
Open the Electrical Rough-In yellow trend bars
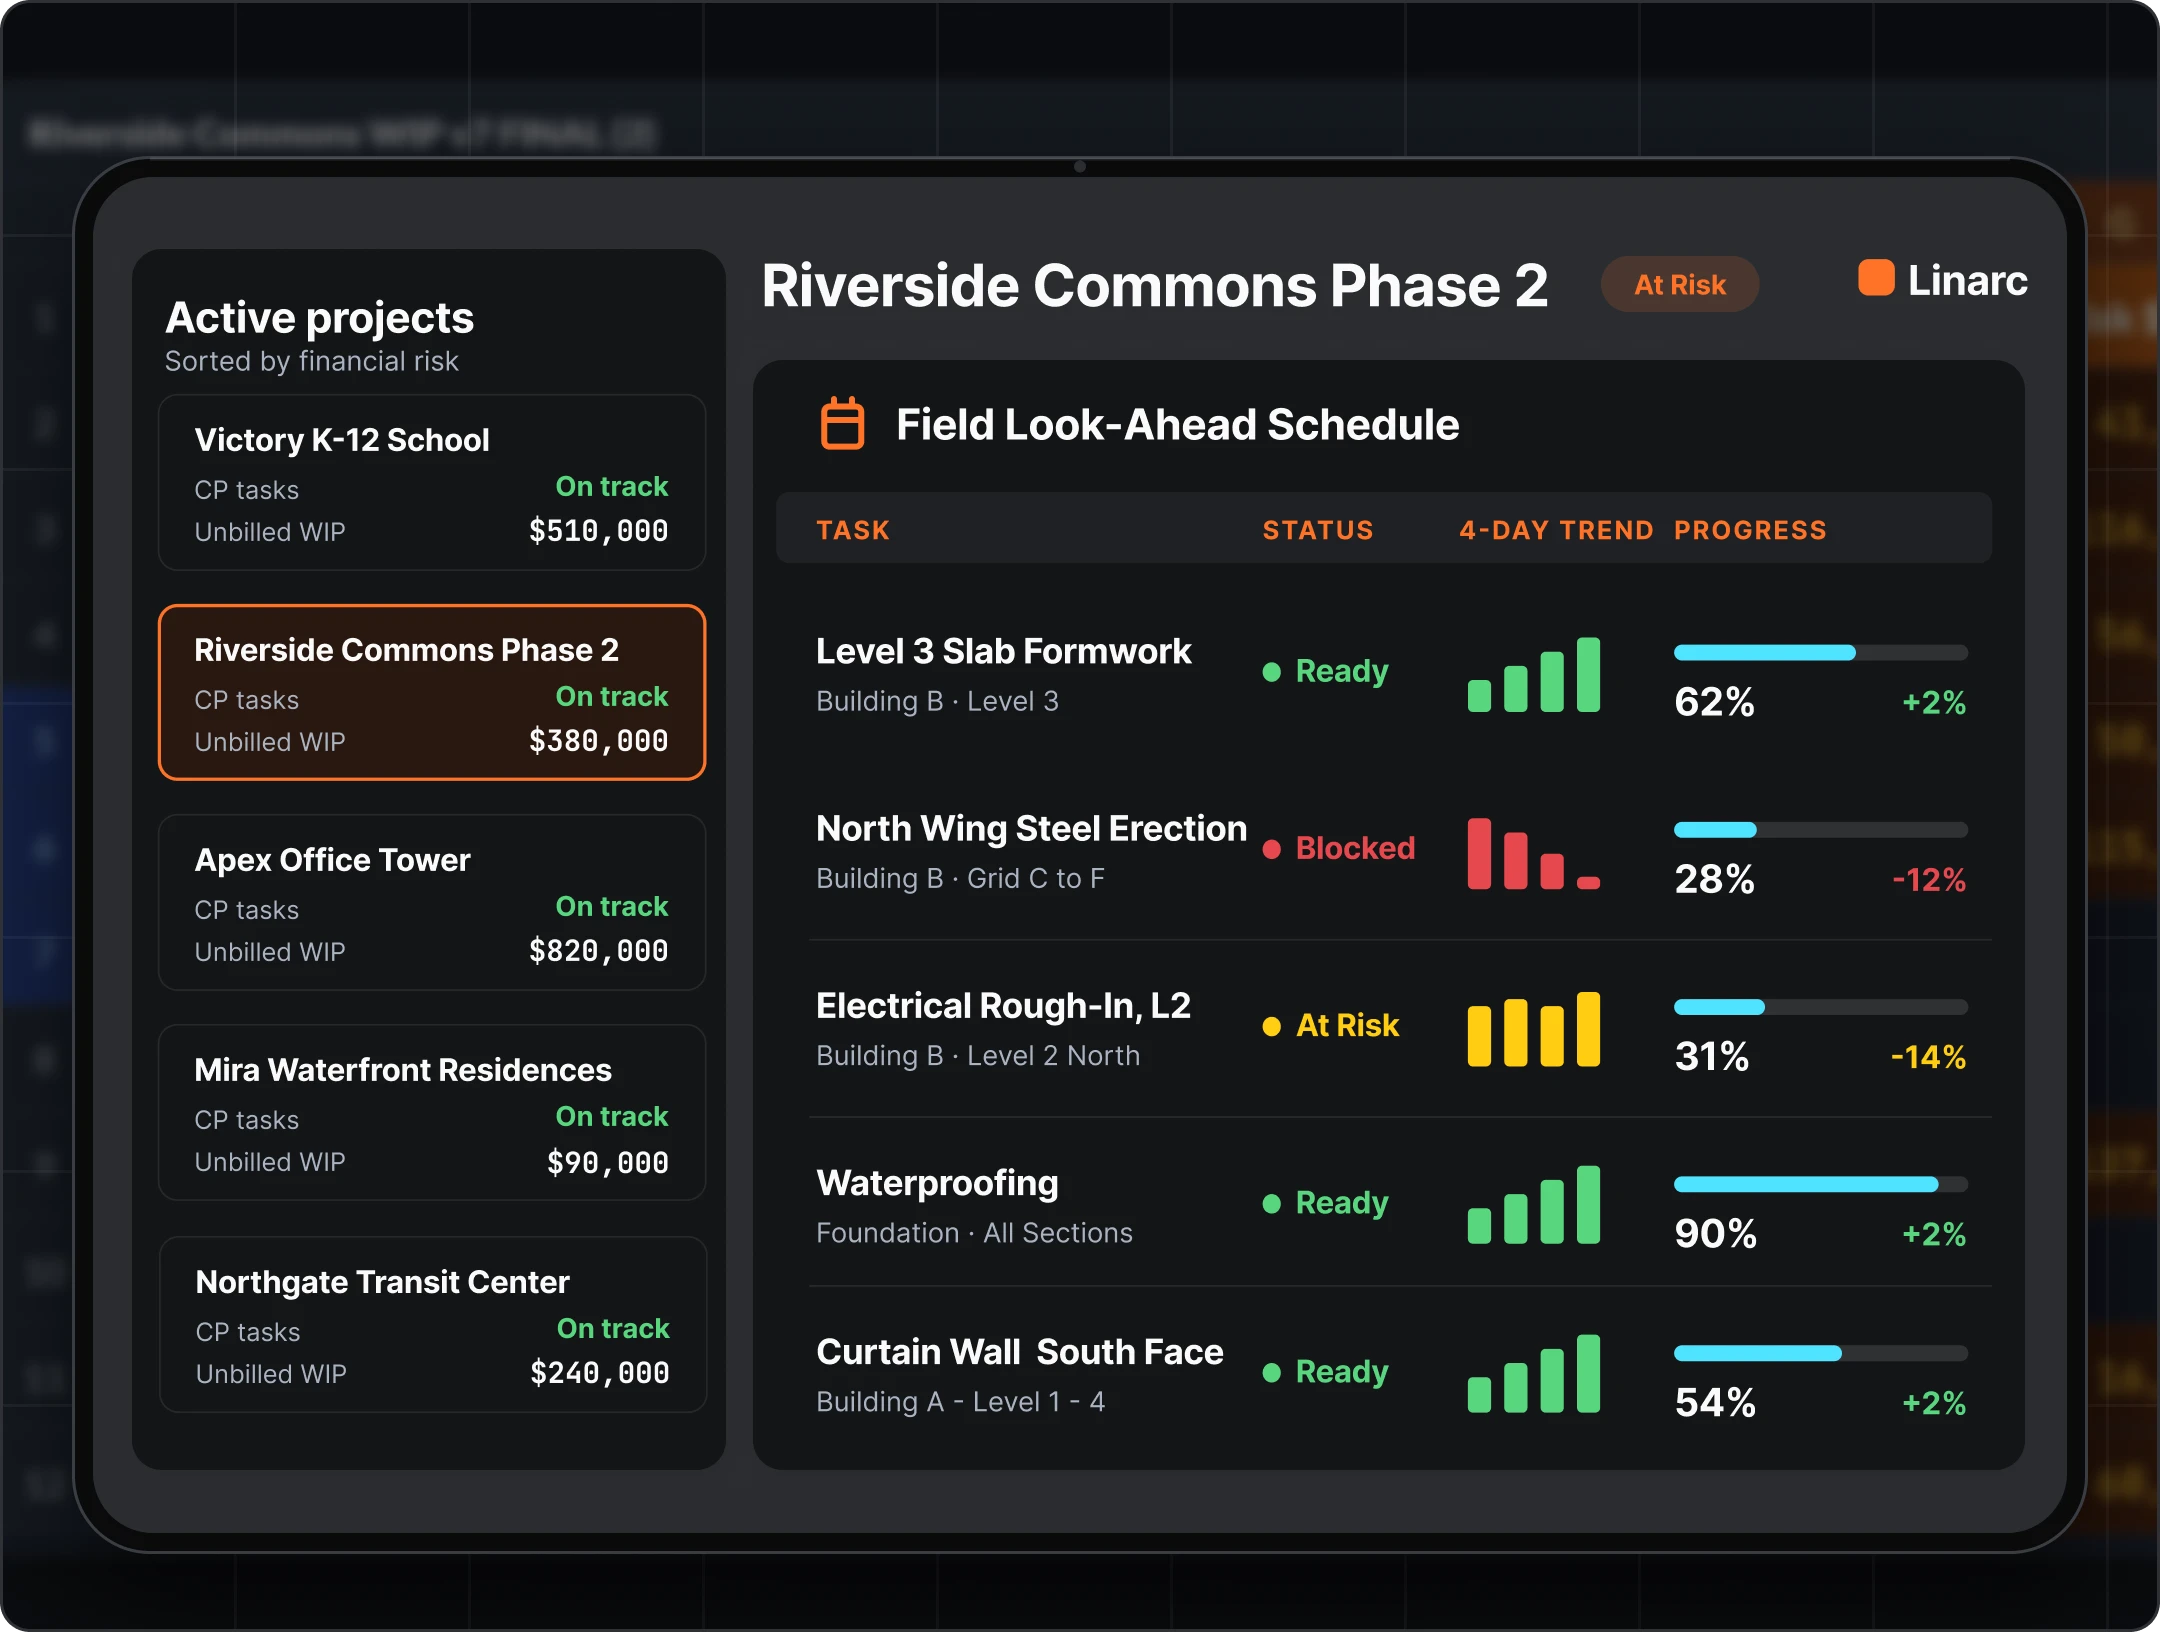[1534, 1029]
